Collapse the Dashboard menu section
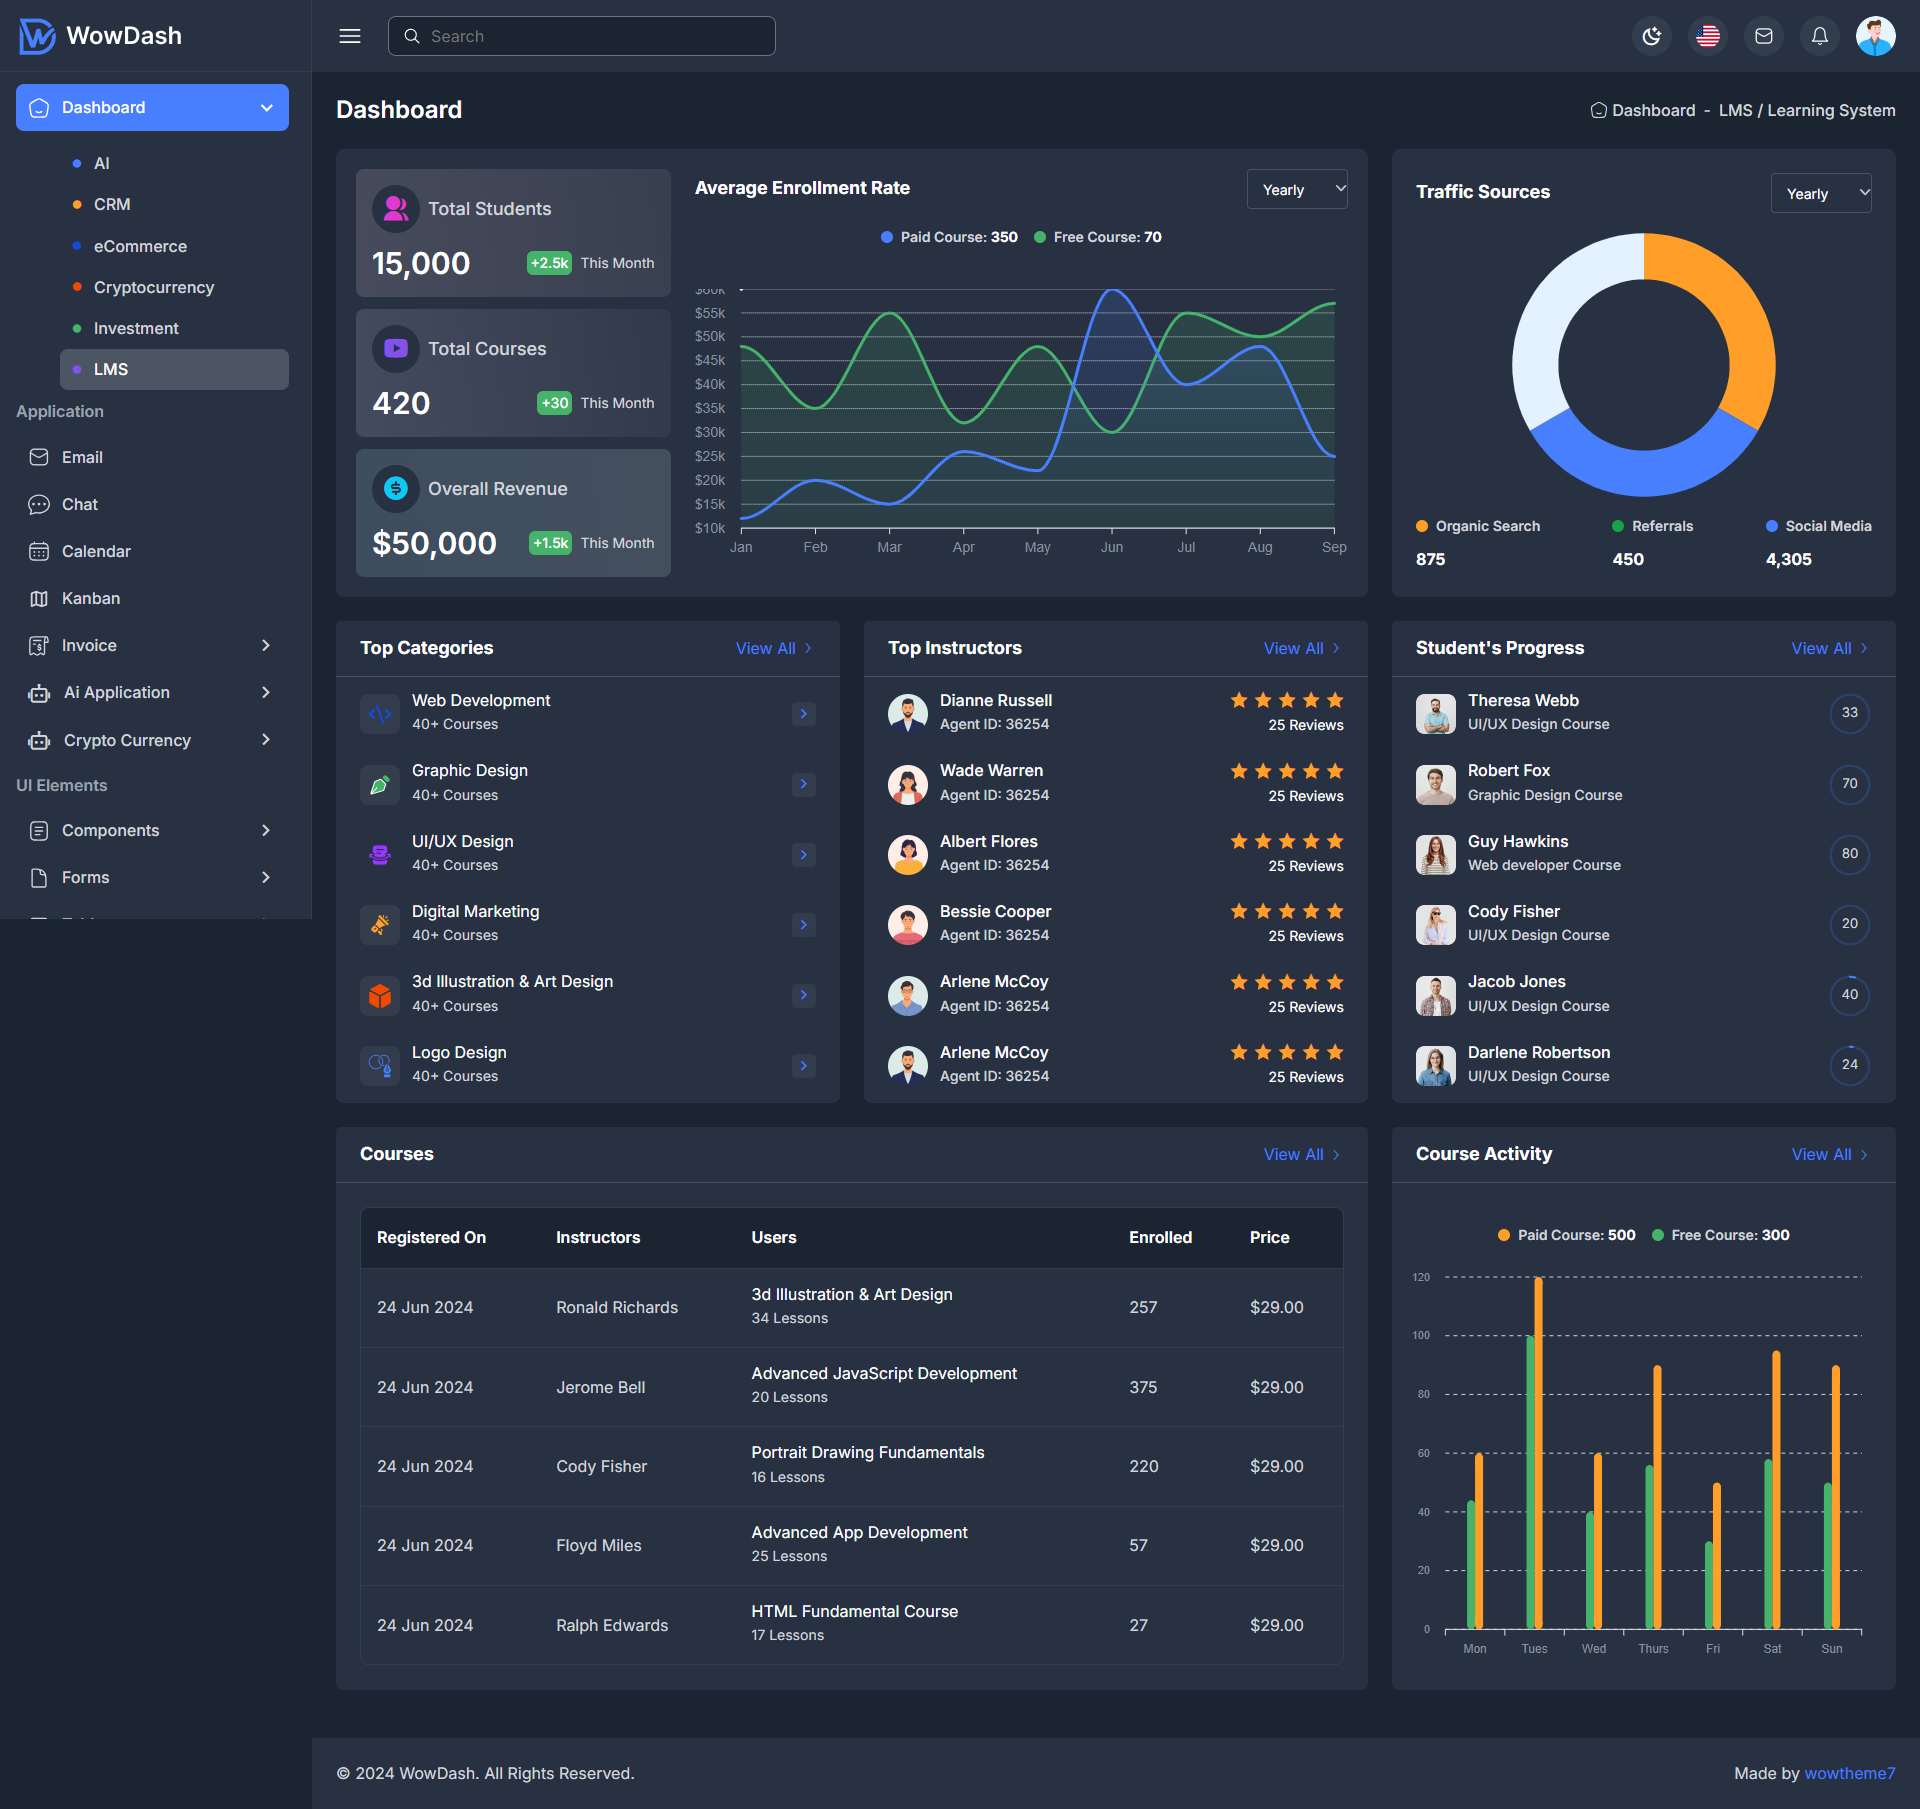Viewport: 1920px width, 1809px height. 265,107
